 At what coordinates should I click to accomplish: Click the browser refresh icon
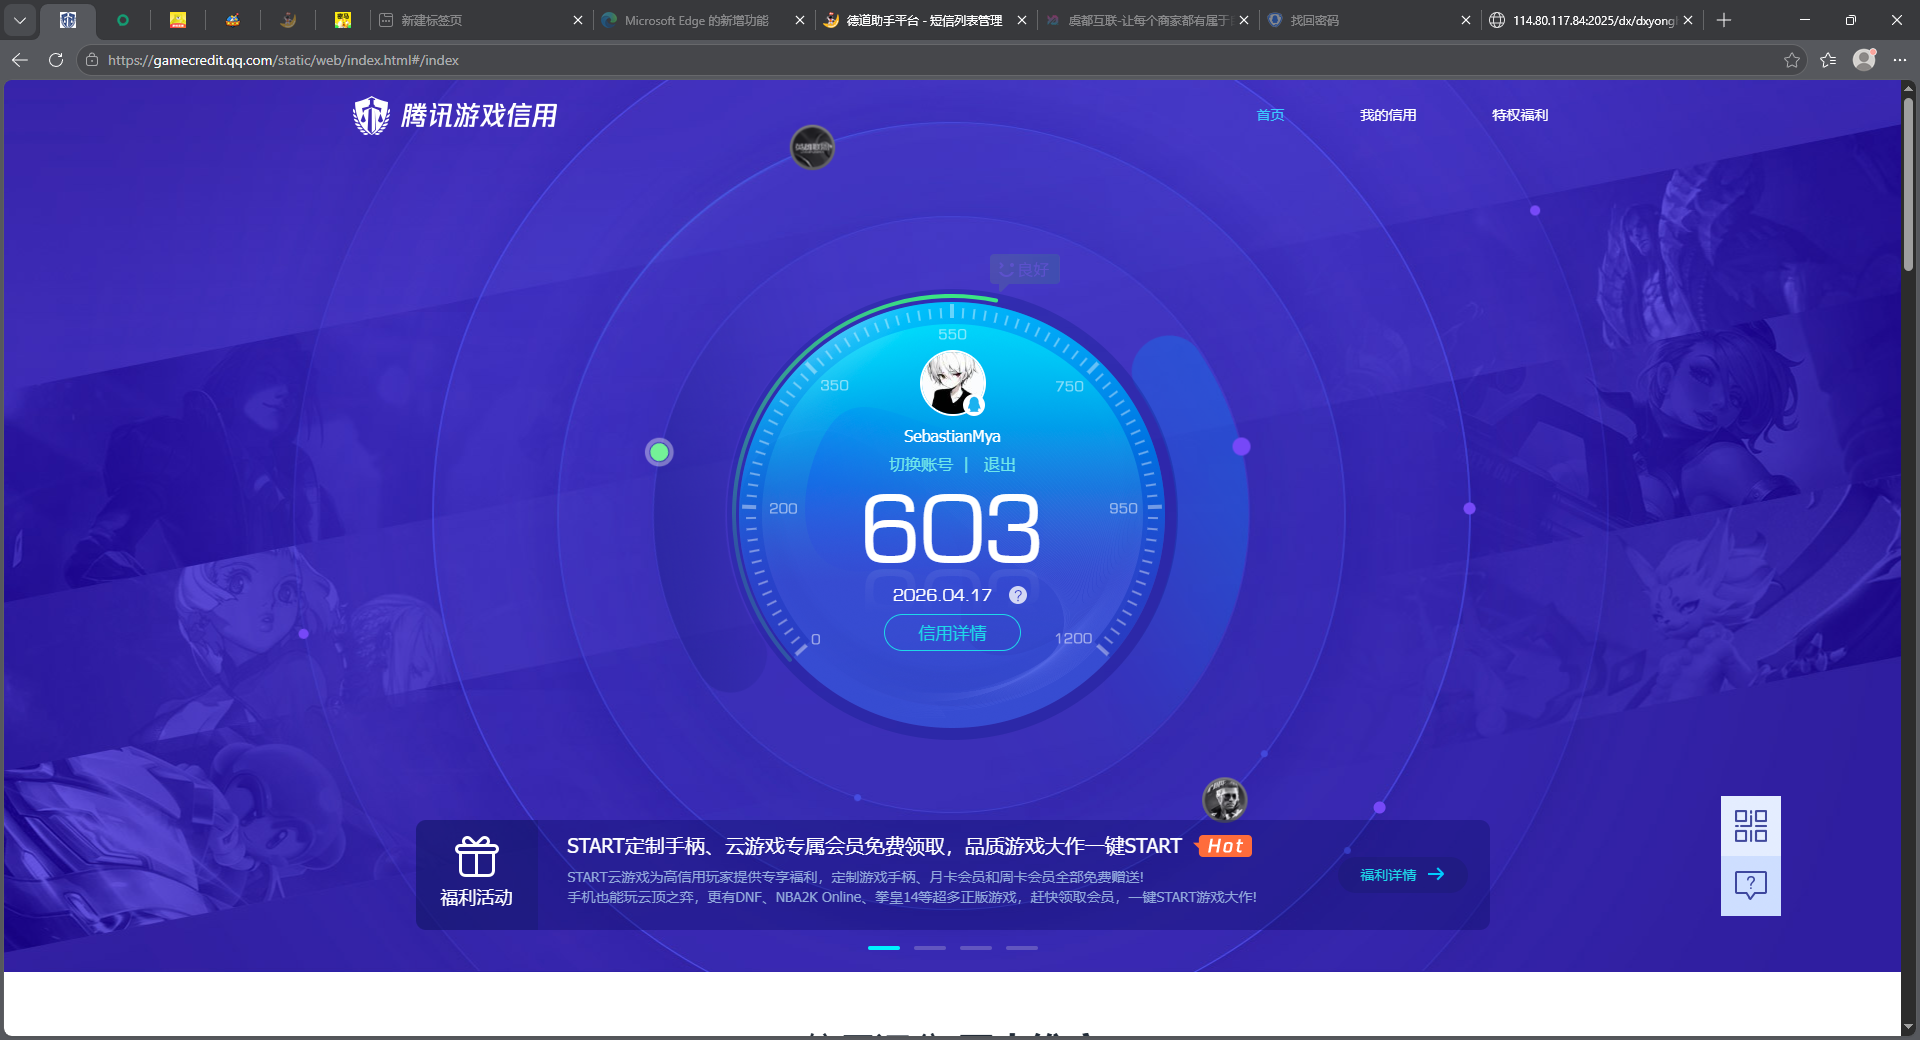[55, 60]
